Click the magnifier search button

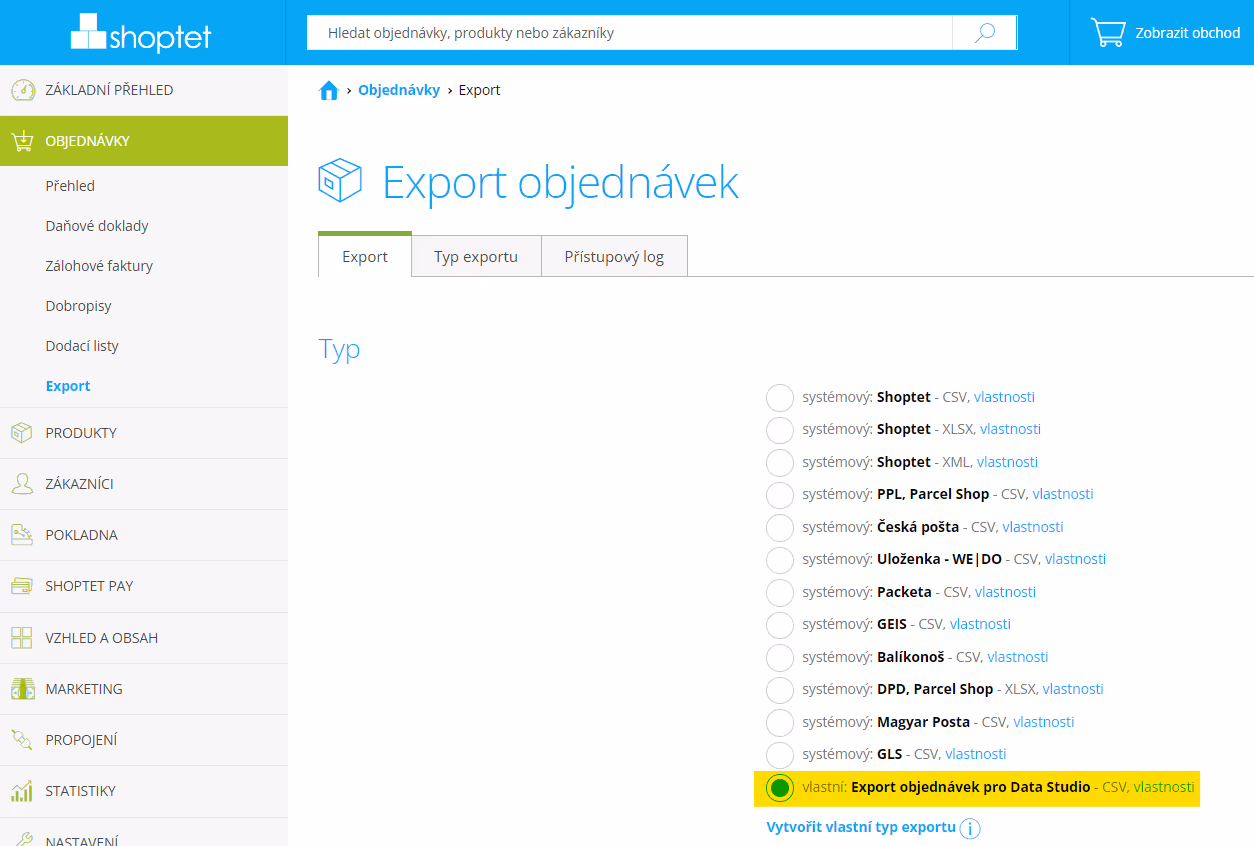pos(984,33)
